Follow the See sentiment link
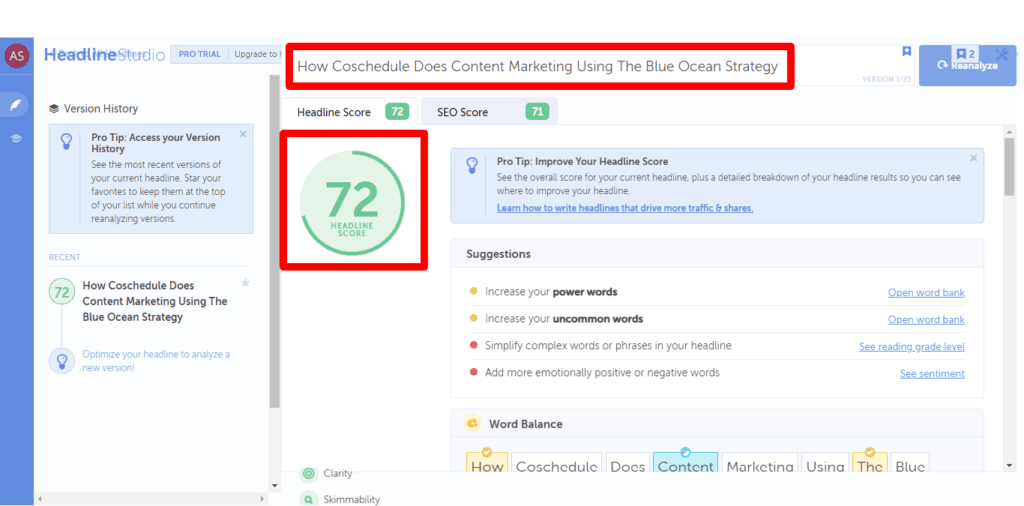Screen dimensions: 1024x506 [932, 373]
